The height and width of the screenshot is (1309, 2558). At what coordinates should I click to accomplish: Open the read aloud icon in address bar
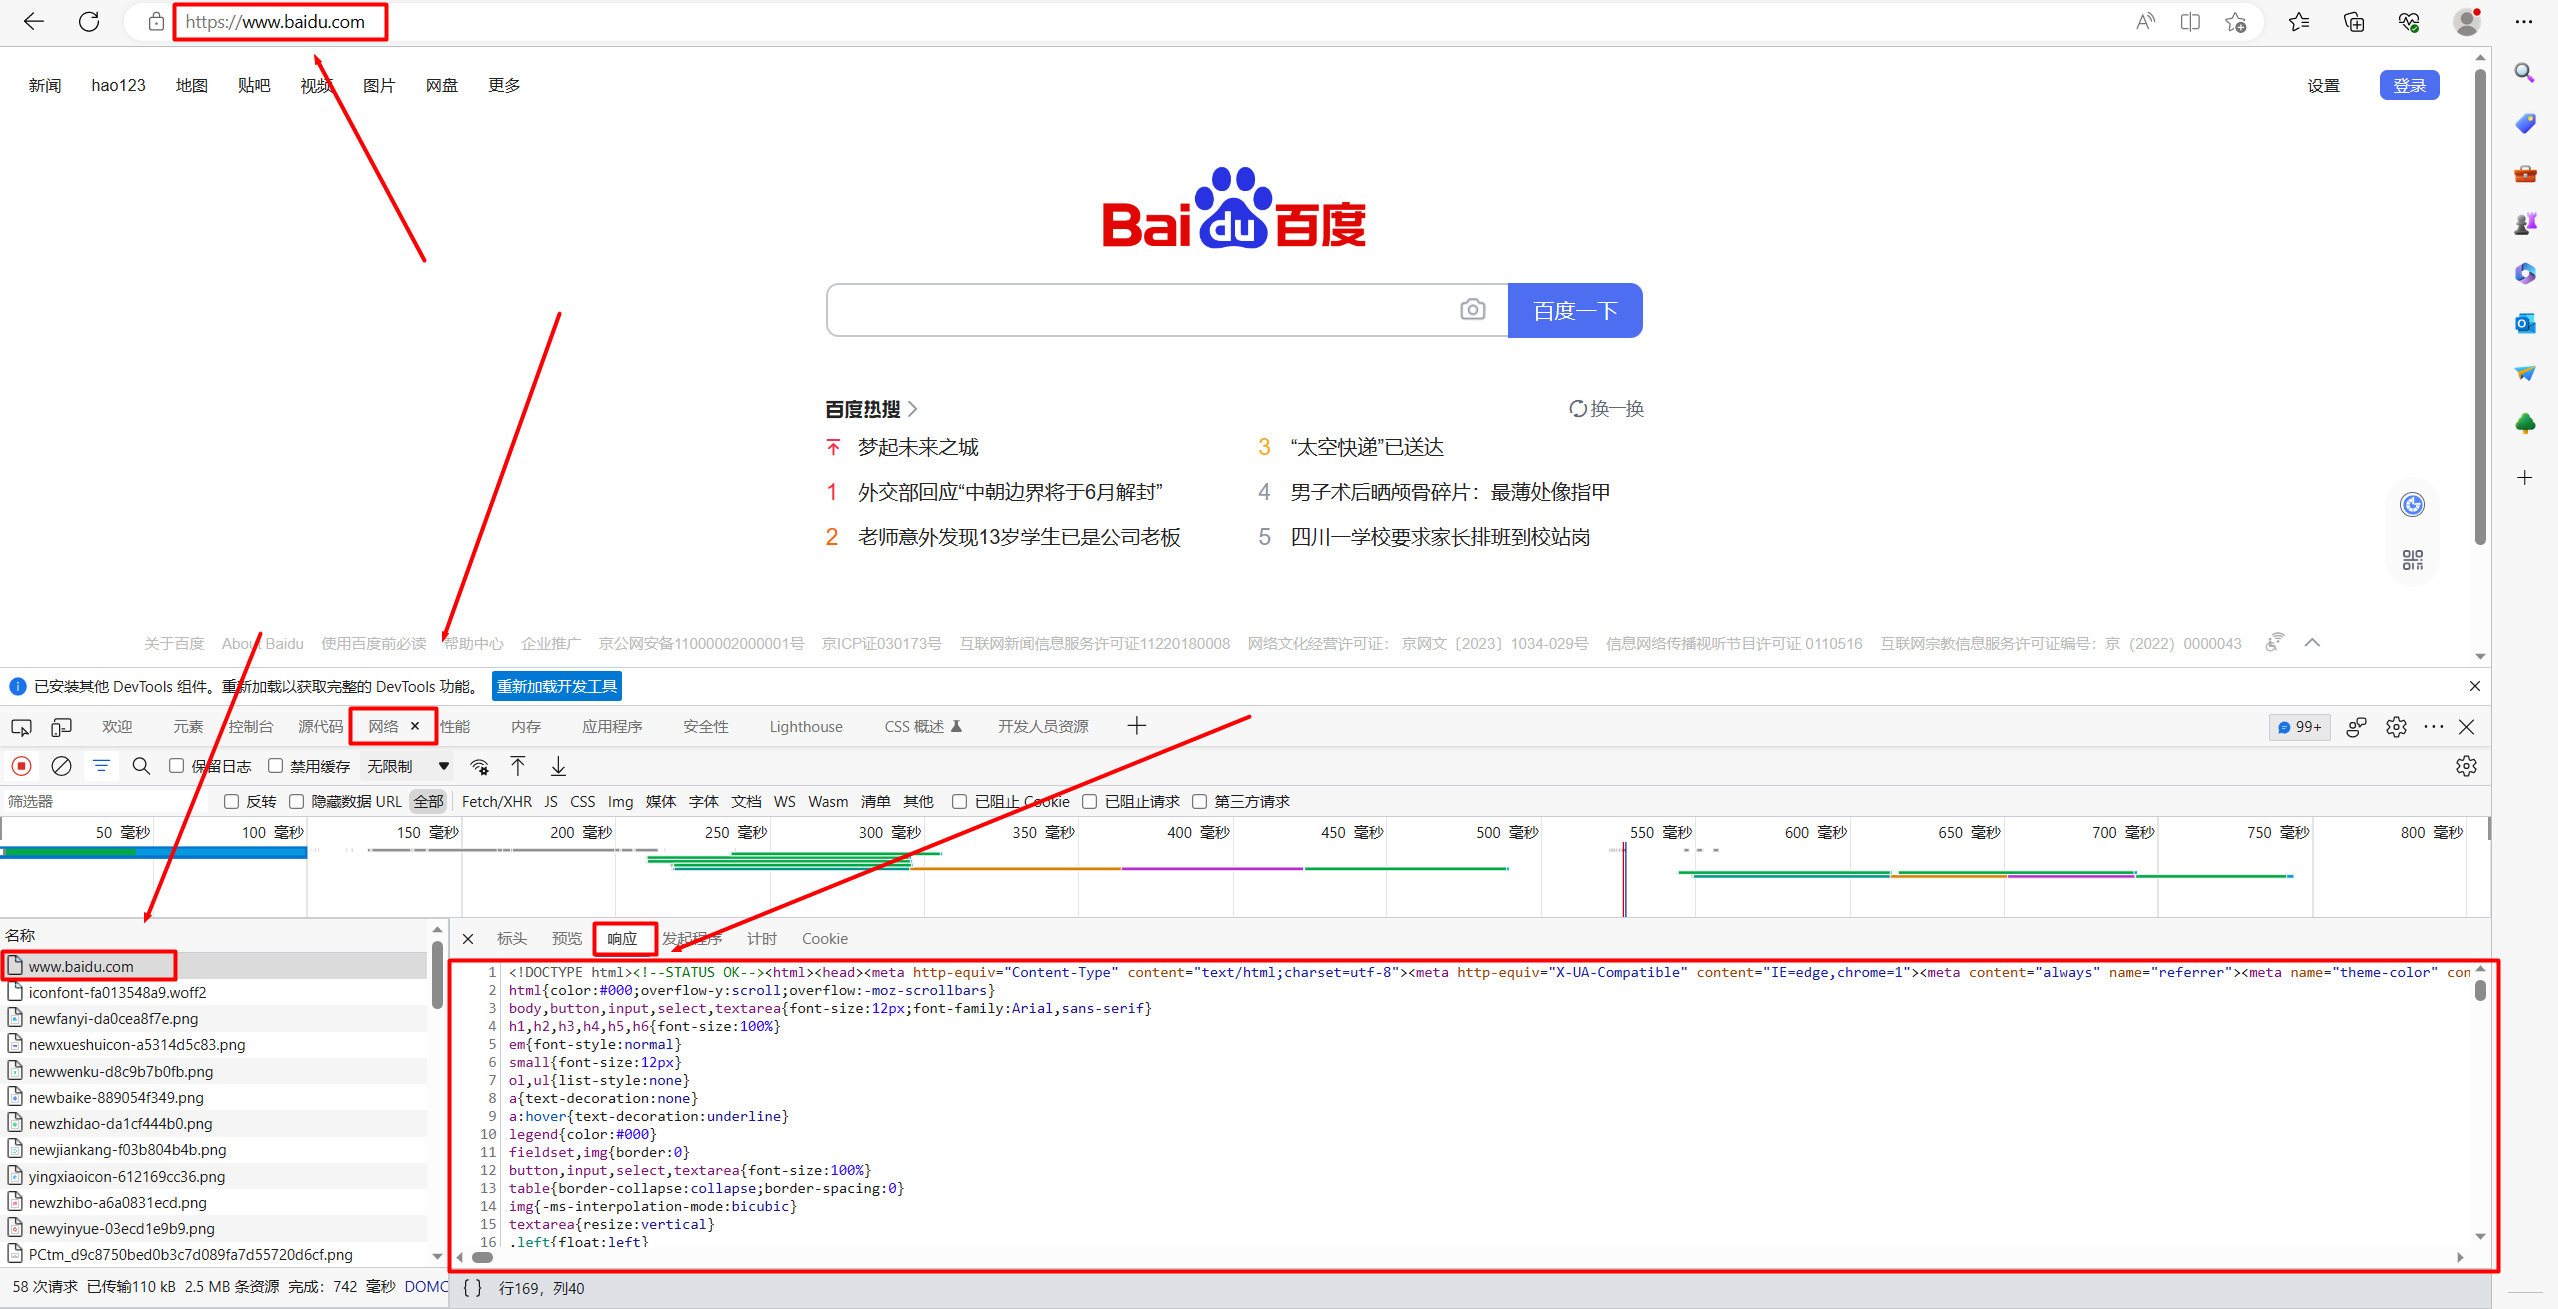(x=2145, y=22)
